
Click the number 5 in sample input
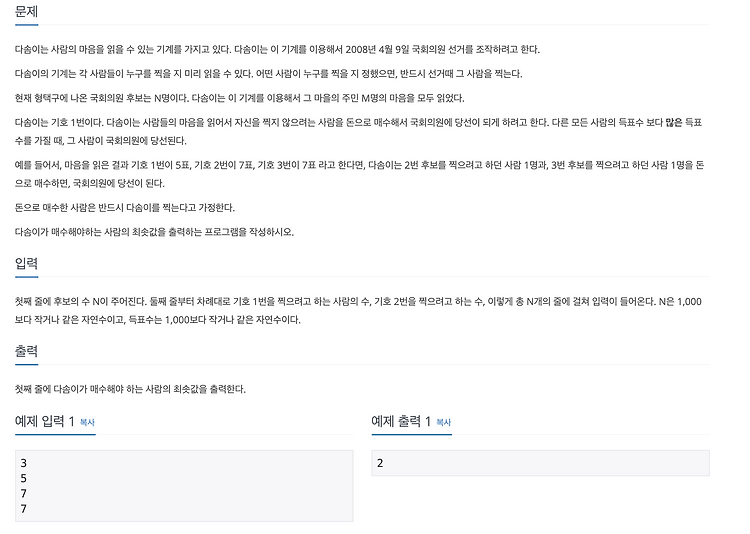(x=23, y=478)
